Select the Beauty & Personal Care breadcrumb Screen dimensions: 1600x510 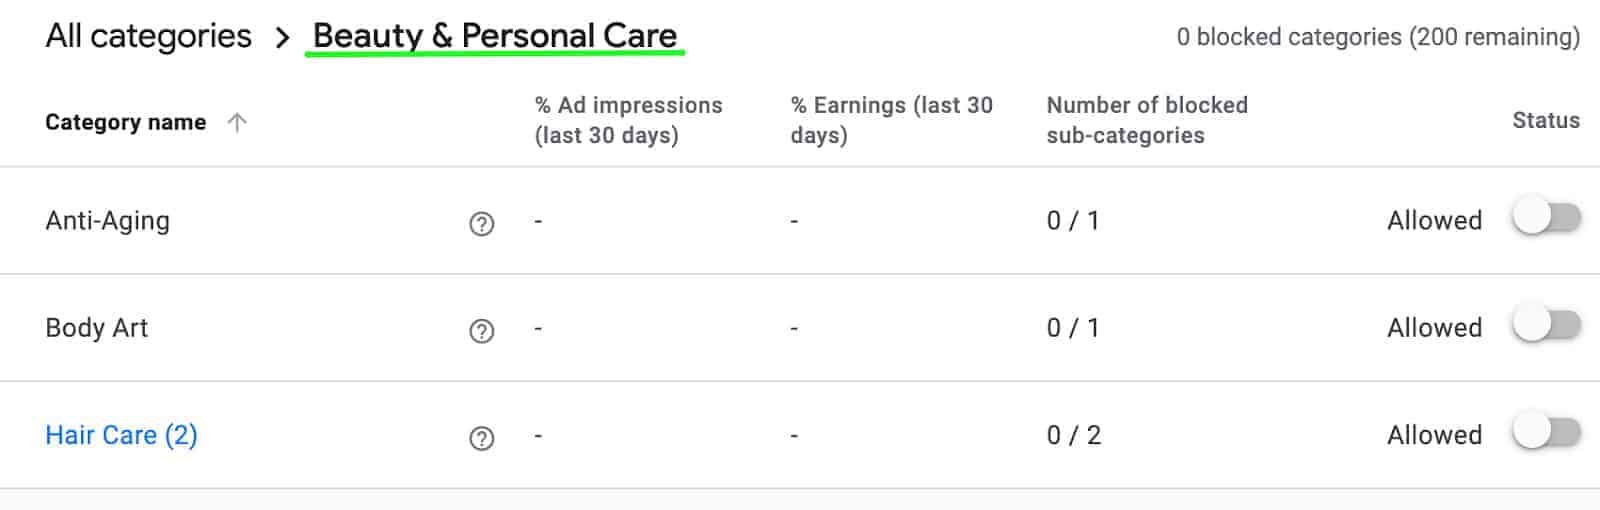point(495,36)
